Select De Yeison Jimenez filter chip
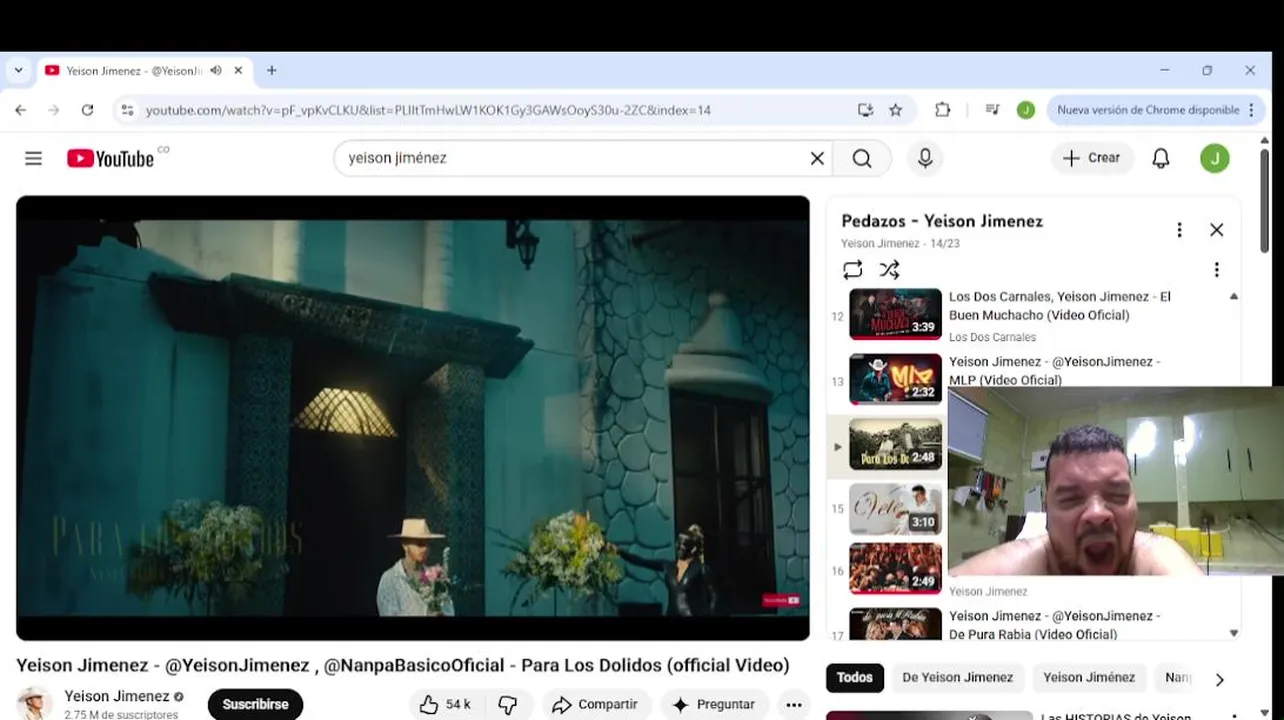The height and width of the screenshot is (720, 1284). tap(957, 677)
